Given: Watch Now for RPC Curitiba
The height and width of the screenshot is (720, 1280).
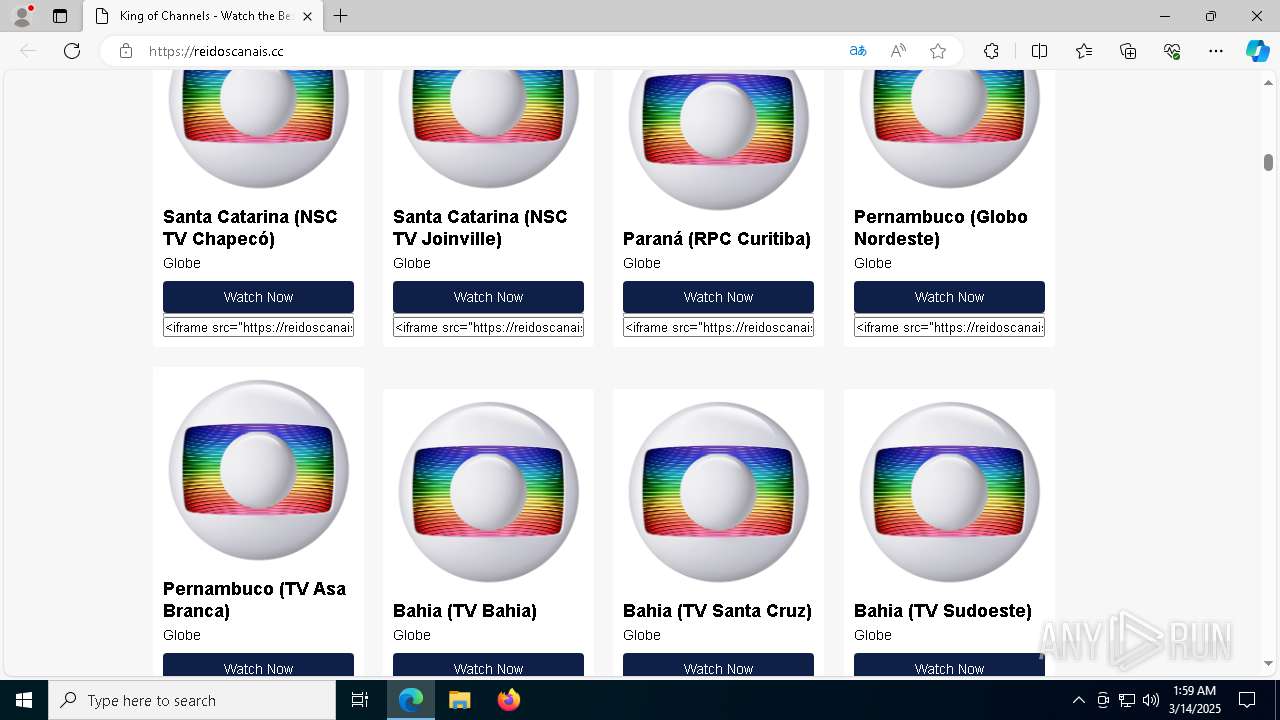Looking at the screenshot, I should point(718,297).
